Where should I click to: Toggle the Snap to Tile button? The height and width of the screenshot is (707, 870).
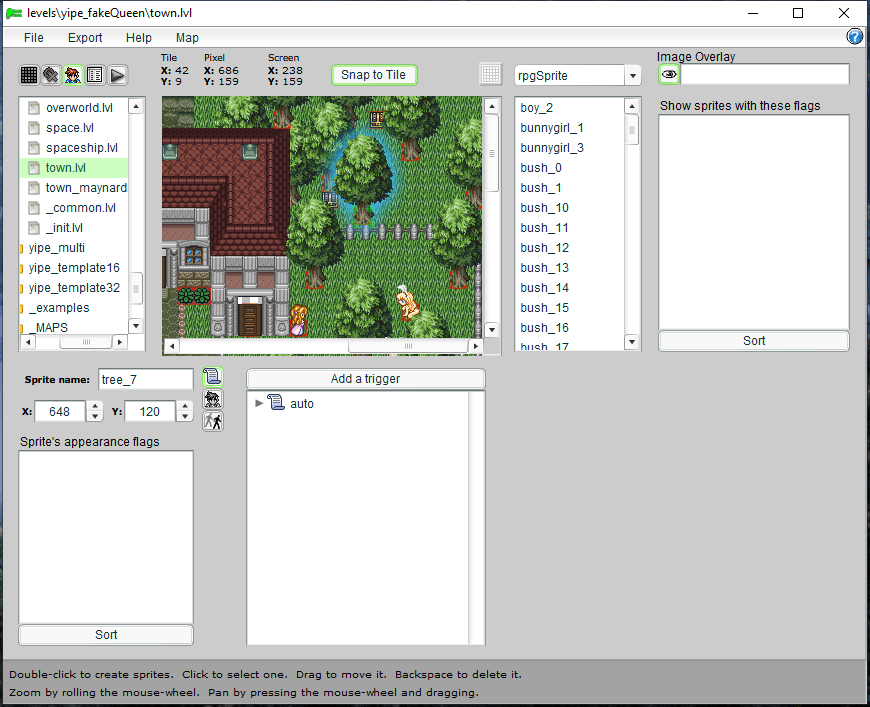click(373, 75)
